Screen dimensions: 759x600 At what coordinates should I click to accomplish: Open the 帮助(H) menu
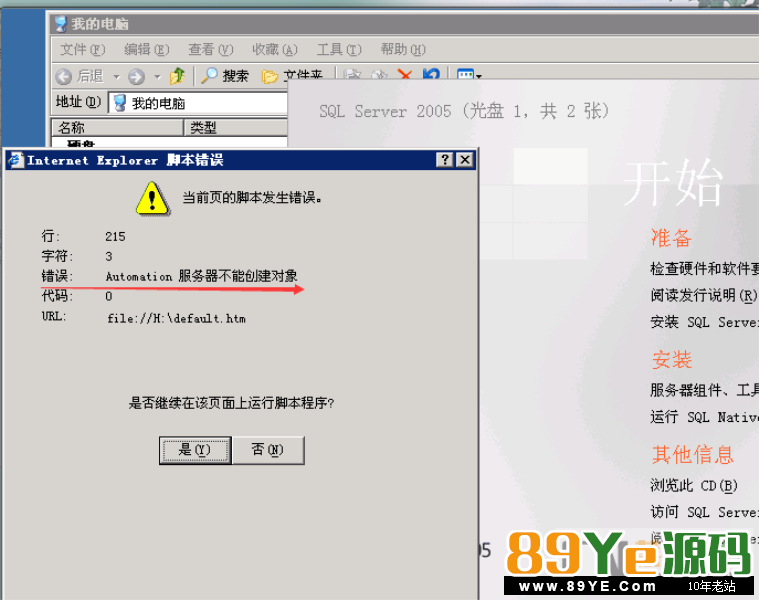pos(403,49)
